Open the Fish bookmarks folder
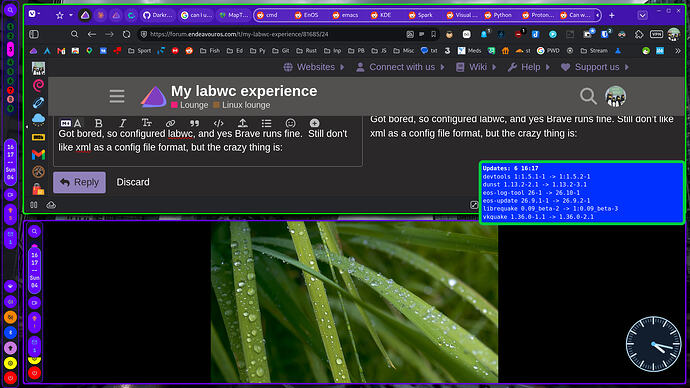 pyautogui.click(x=210, y=51)
